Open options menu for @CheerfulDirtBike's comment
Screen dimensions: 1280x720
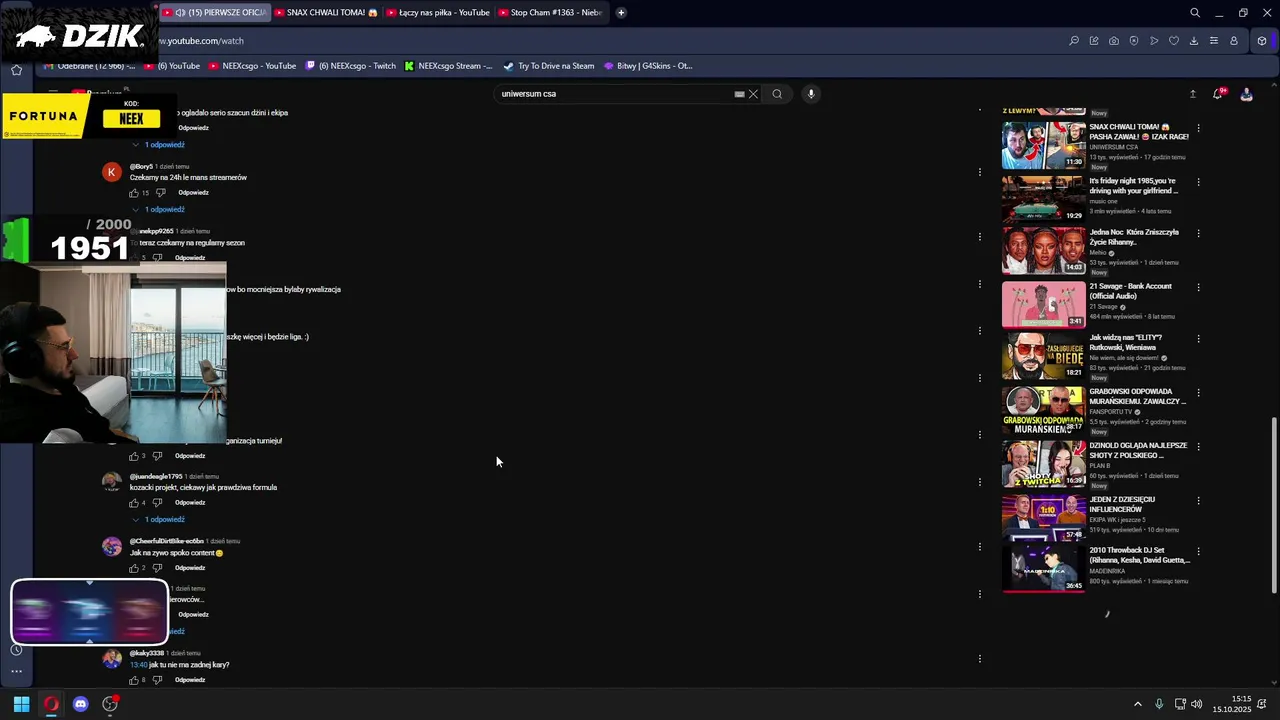coord(980,547)
